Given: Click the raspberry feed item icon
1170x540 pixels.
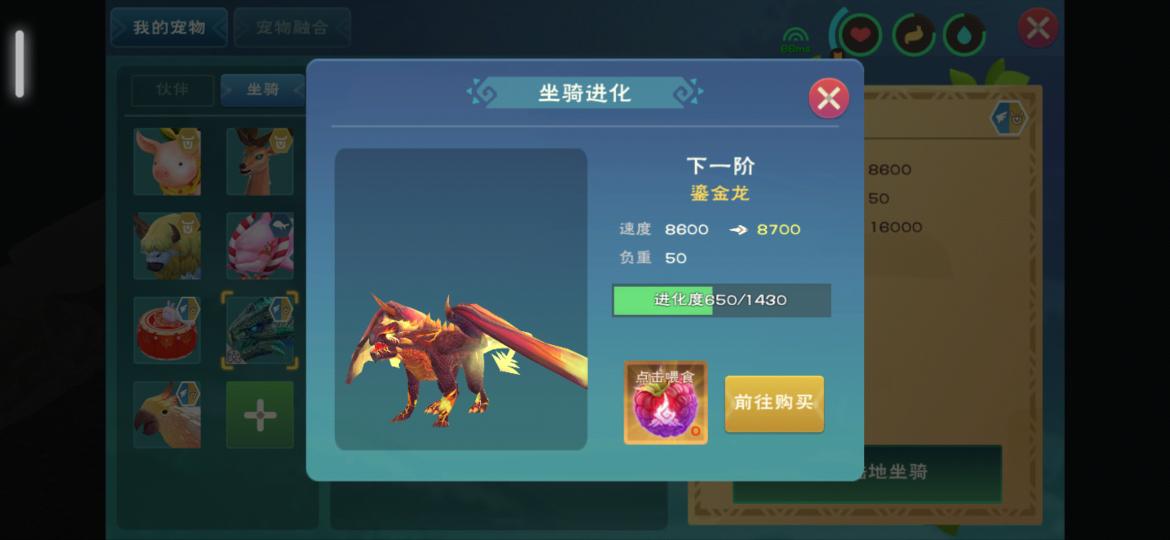Looking at the screenshot, I should point(666,403).
